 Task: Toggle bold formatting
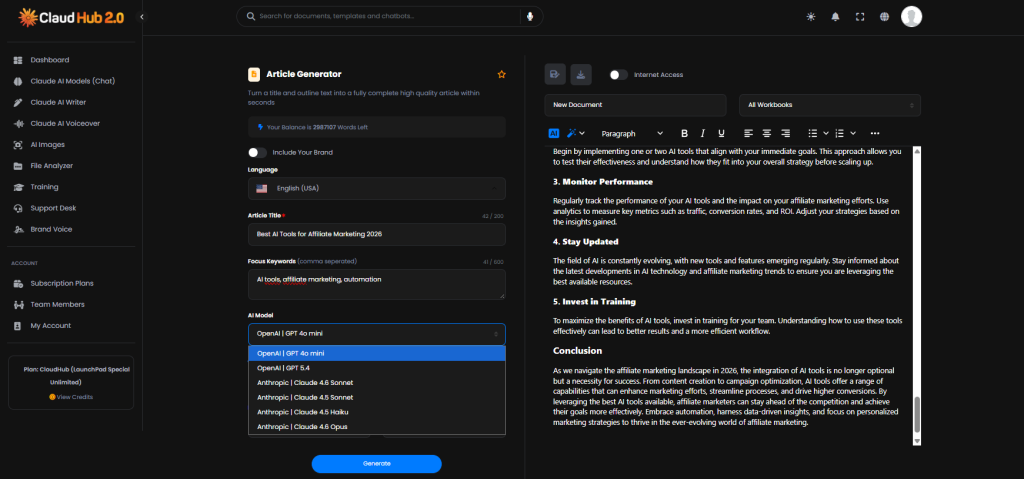point(684,133)
